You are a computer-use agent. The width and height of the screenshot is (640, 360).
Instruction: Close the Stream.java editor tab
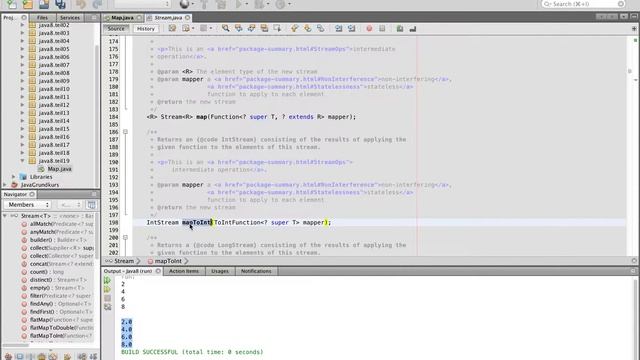187,18
